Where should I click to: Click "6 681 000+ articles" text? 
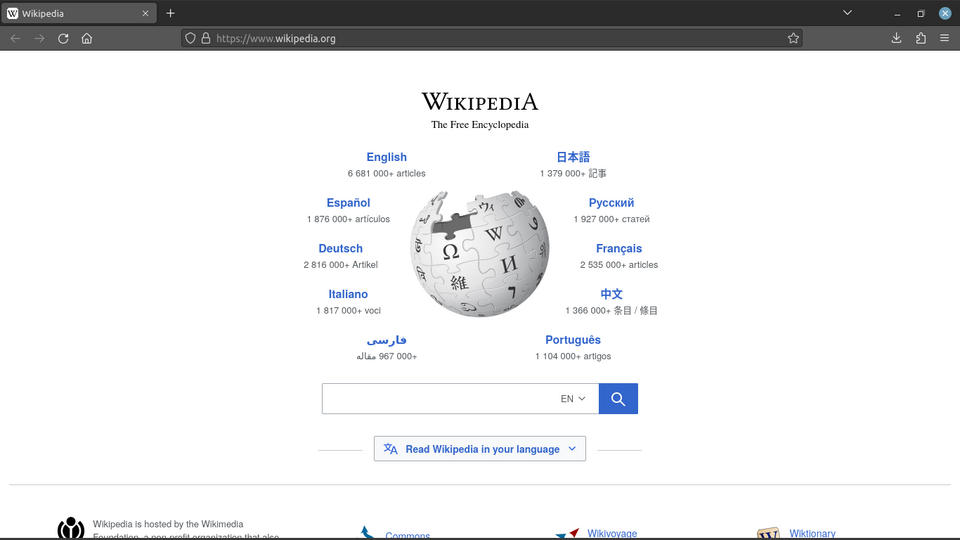[386, 173]
